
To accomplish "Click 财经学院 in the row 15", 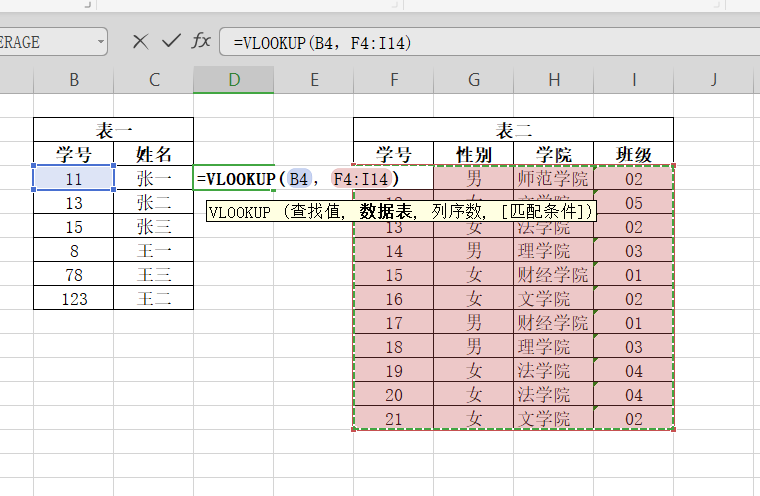I will coord(554,274).
